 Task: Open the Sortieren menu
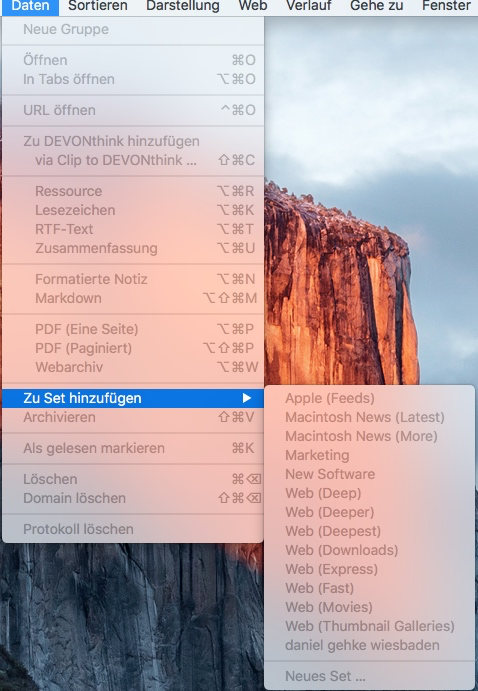(x=98, y=6)
